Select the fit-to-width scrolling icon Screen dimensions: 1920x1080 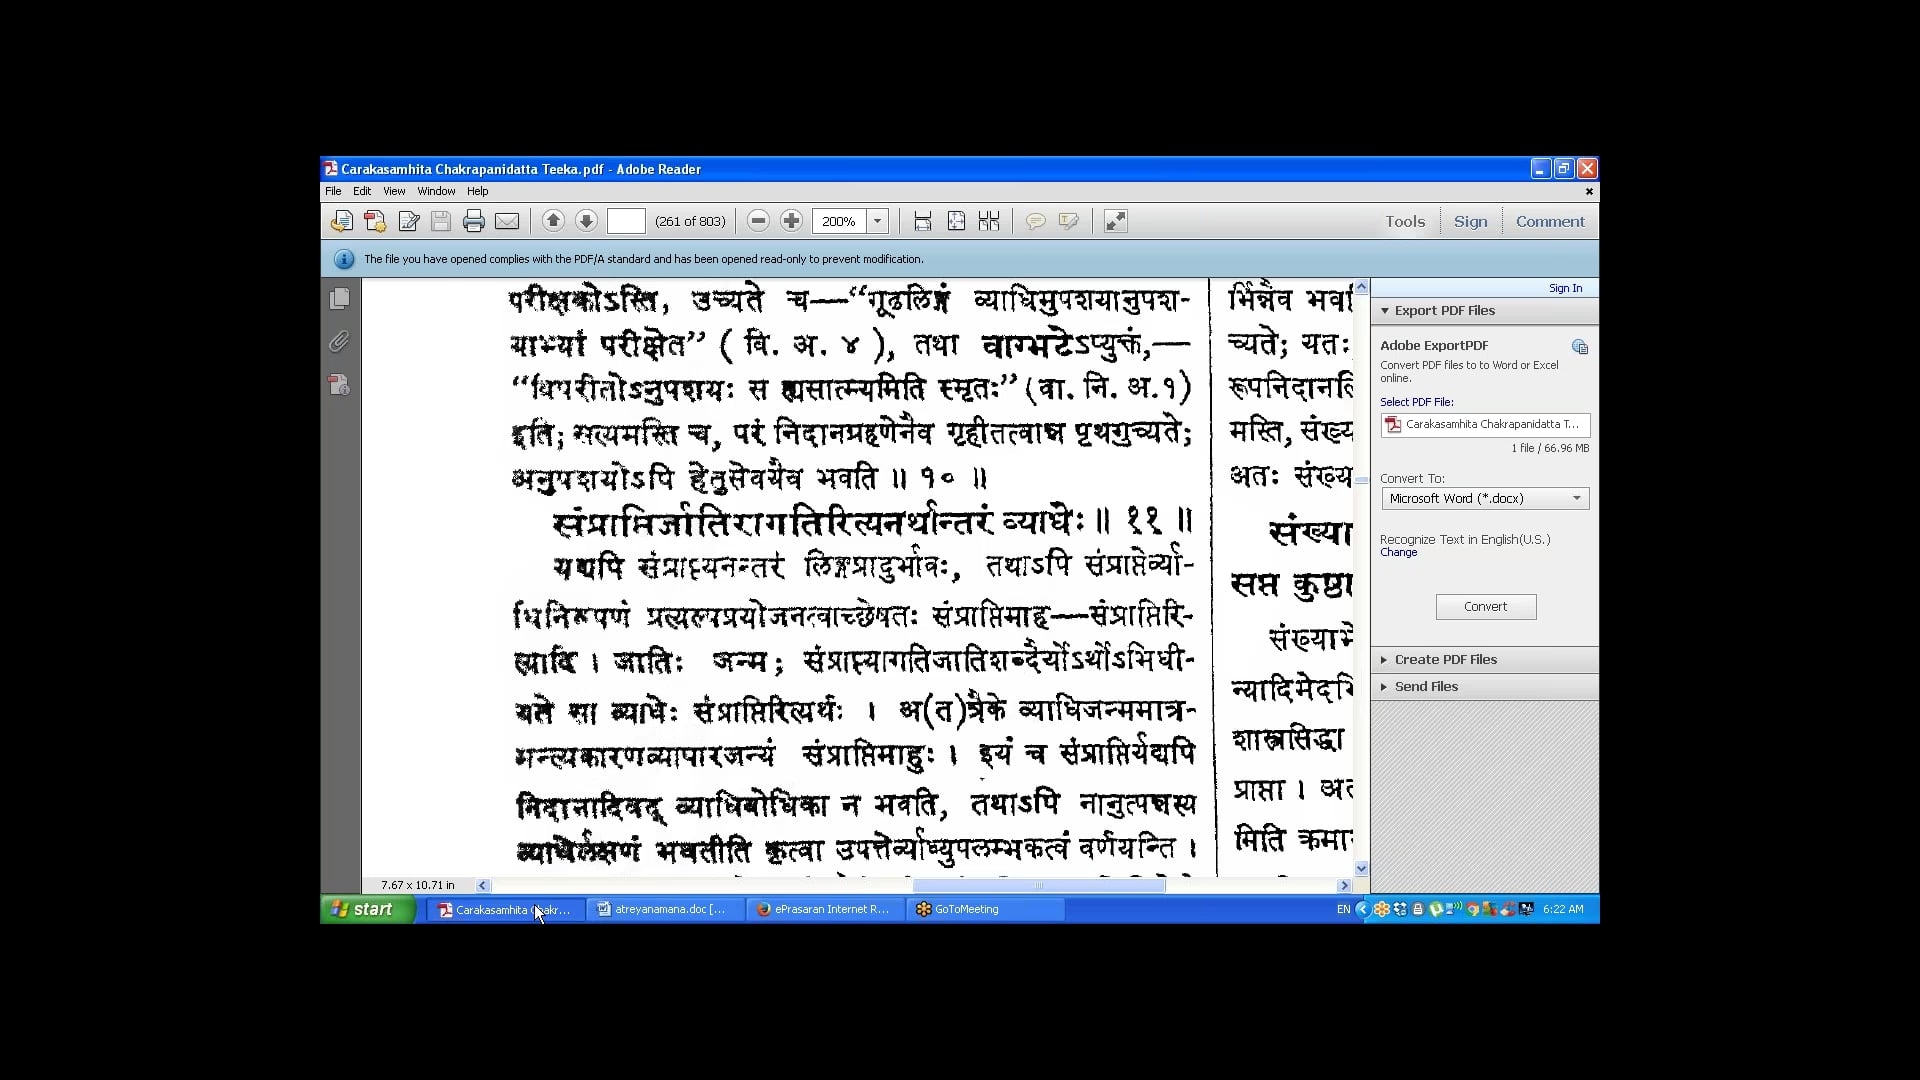click(x=923, y=221)
